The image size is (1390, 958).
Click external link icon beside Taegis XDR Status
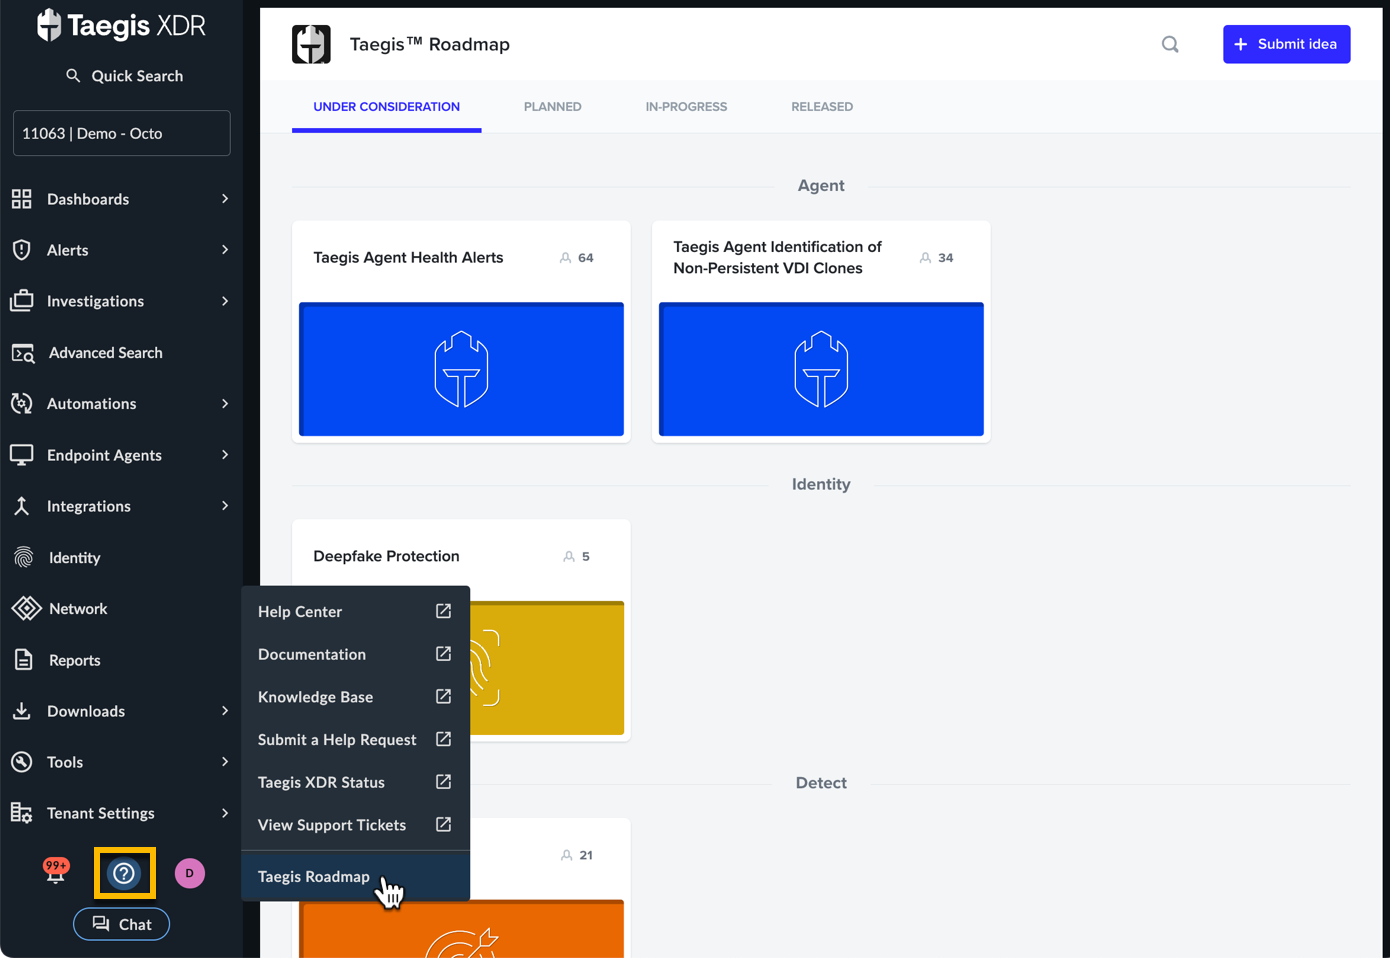444,782
